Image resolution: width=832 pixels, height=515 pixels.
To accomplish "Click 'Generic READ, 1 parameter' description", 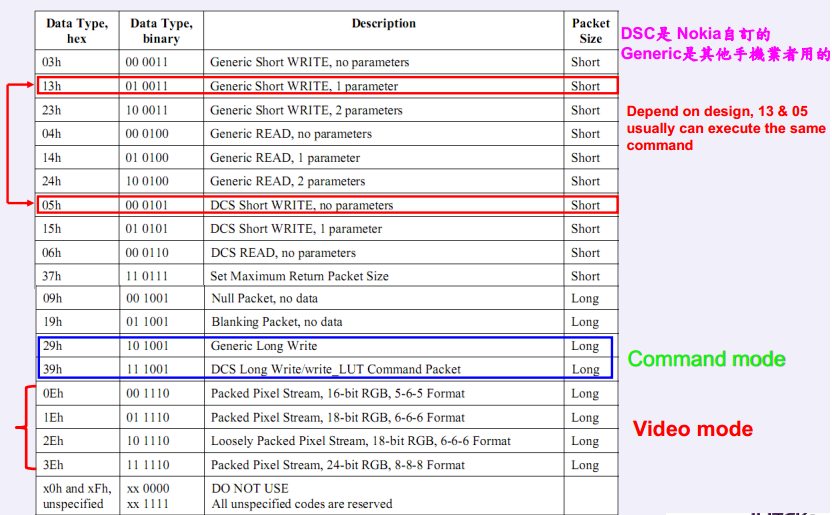I will tap(285, 158).
